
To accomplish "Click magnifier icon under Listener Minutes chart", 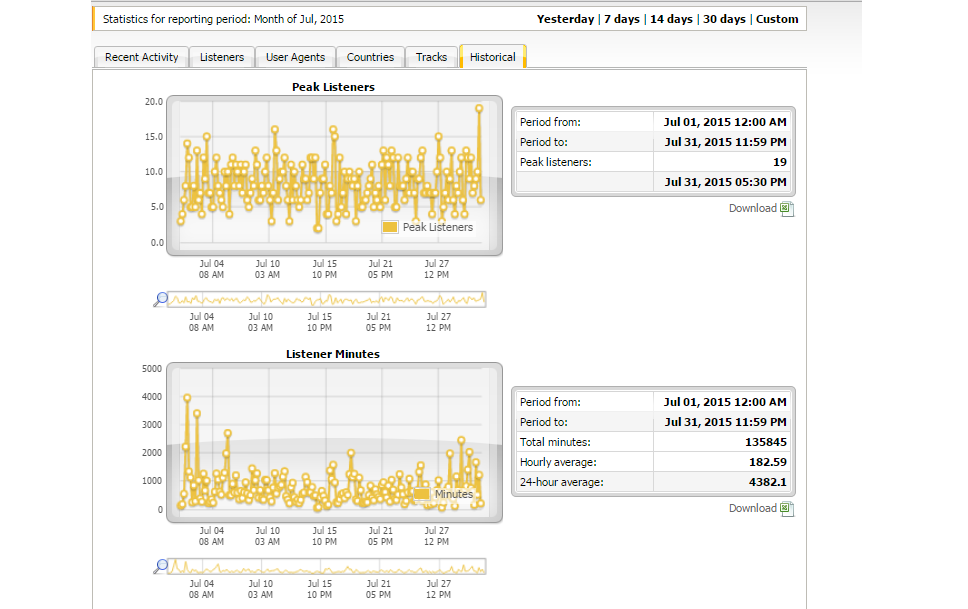I will point(161,566).
